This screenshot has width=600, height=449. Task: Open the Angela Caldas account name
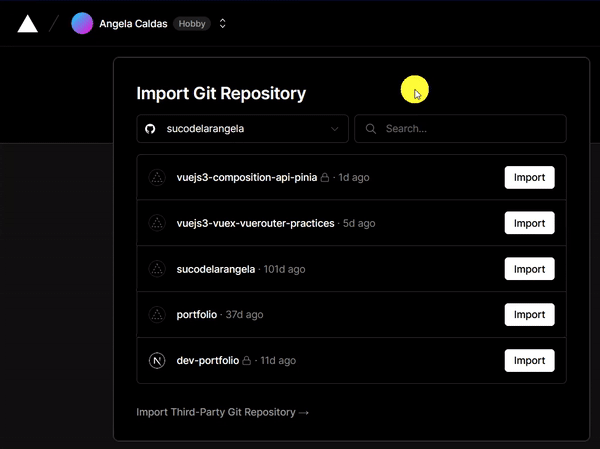coord(133,24)
